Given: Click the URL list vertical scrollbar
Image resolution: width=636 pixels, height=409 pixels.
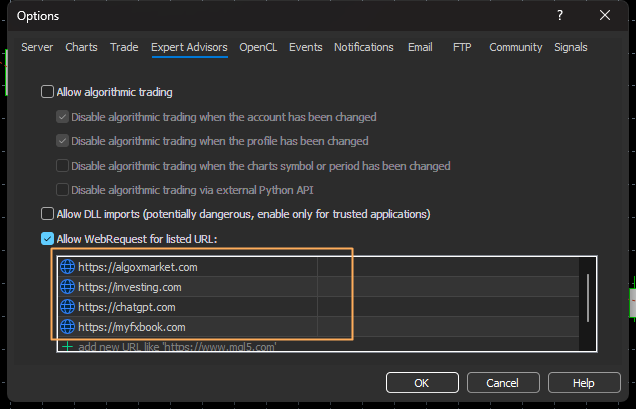Looking at the screenshot, I should coord(587,298).
